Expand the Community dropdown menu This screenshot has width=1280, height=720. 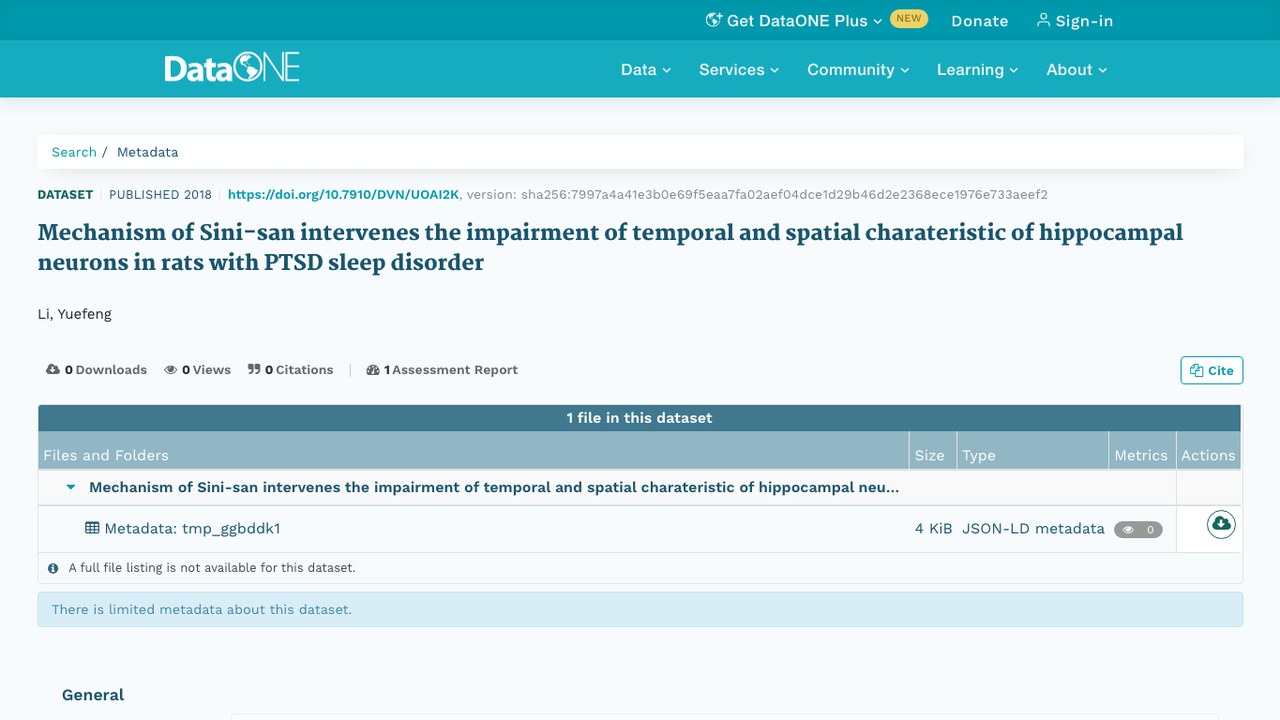pyautogui.click(x=858, y=69)
